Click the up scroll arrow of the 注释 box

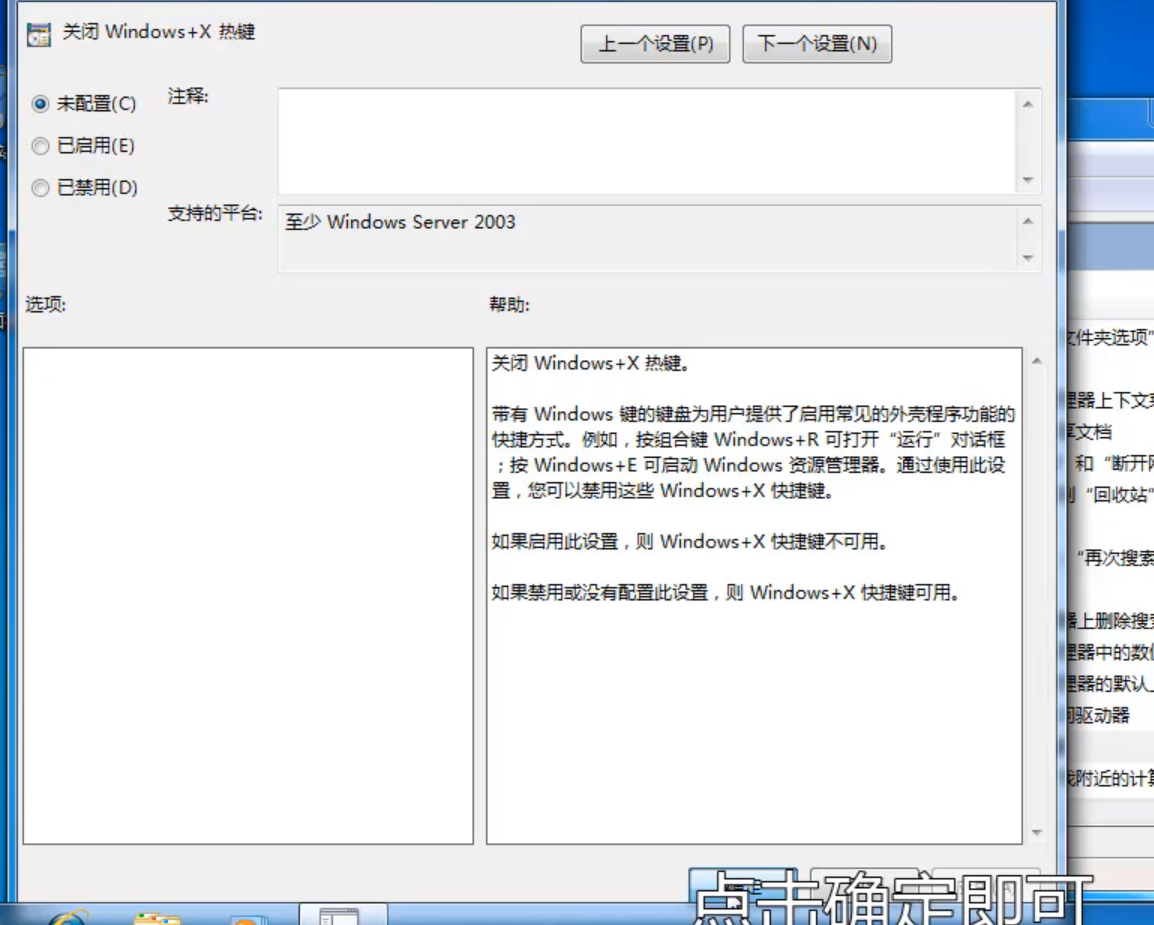click(1029, 100)
